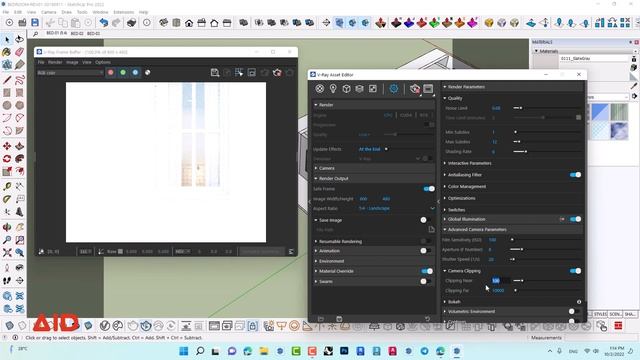Toggle the Volumetric Environment switch
Viewport: 640px width, 360px height.
(x=573, y=311)
